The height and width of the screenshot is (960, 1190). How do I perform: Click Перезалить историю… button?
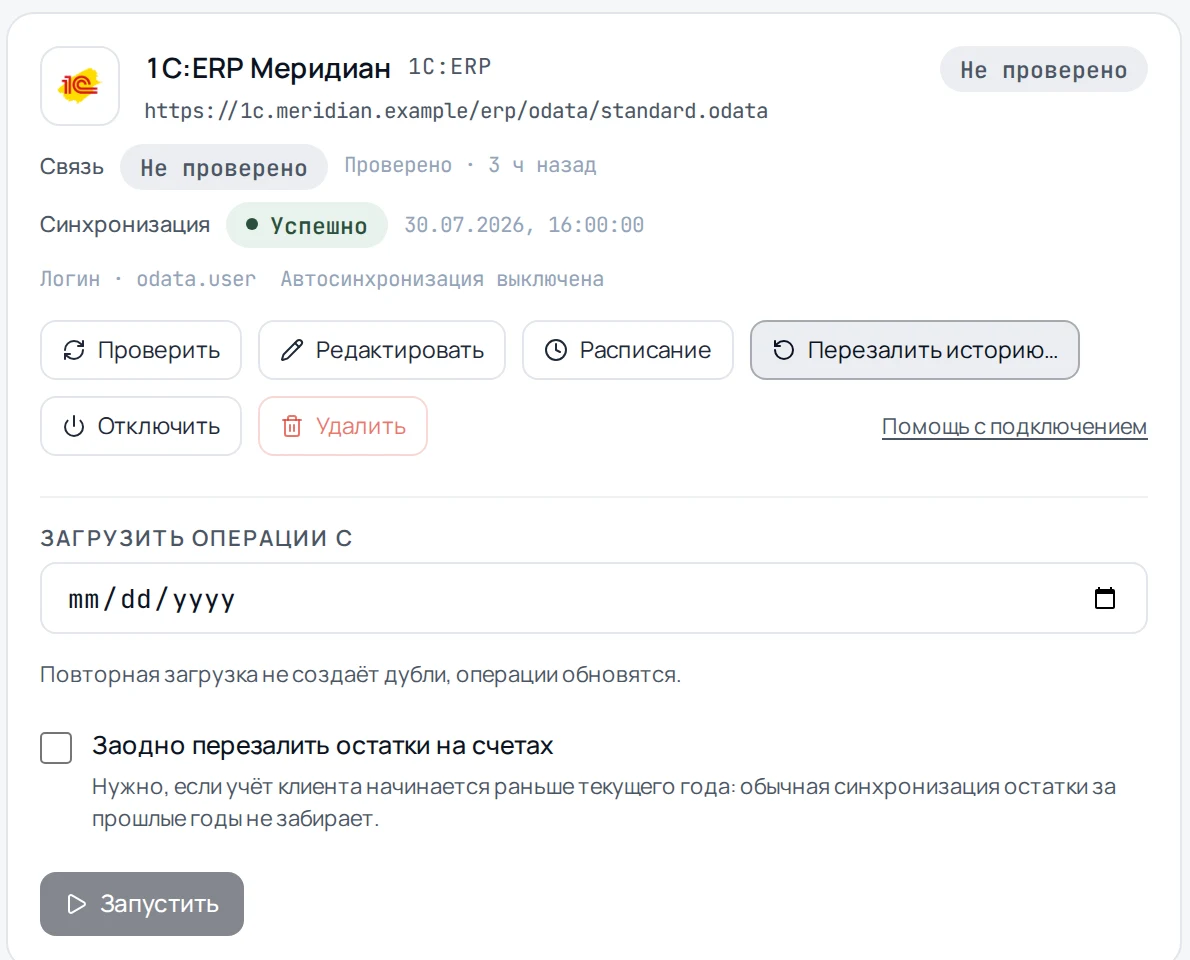coord(915,350)
